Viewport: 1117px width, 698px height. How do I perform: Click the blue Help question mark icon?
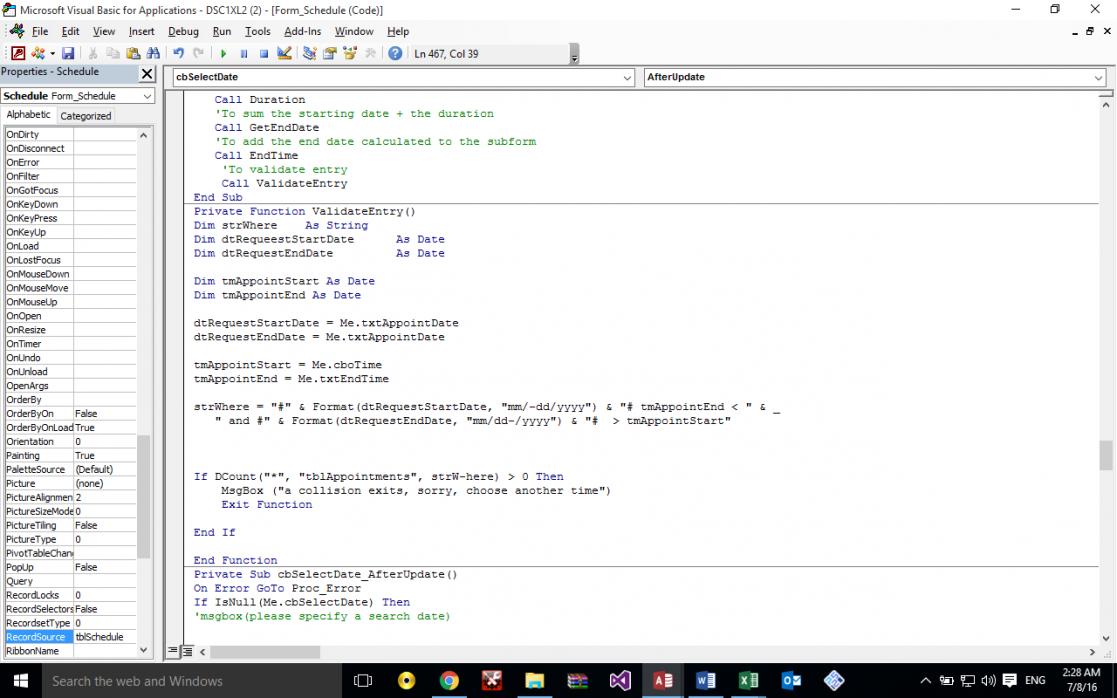395,53
